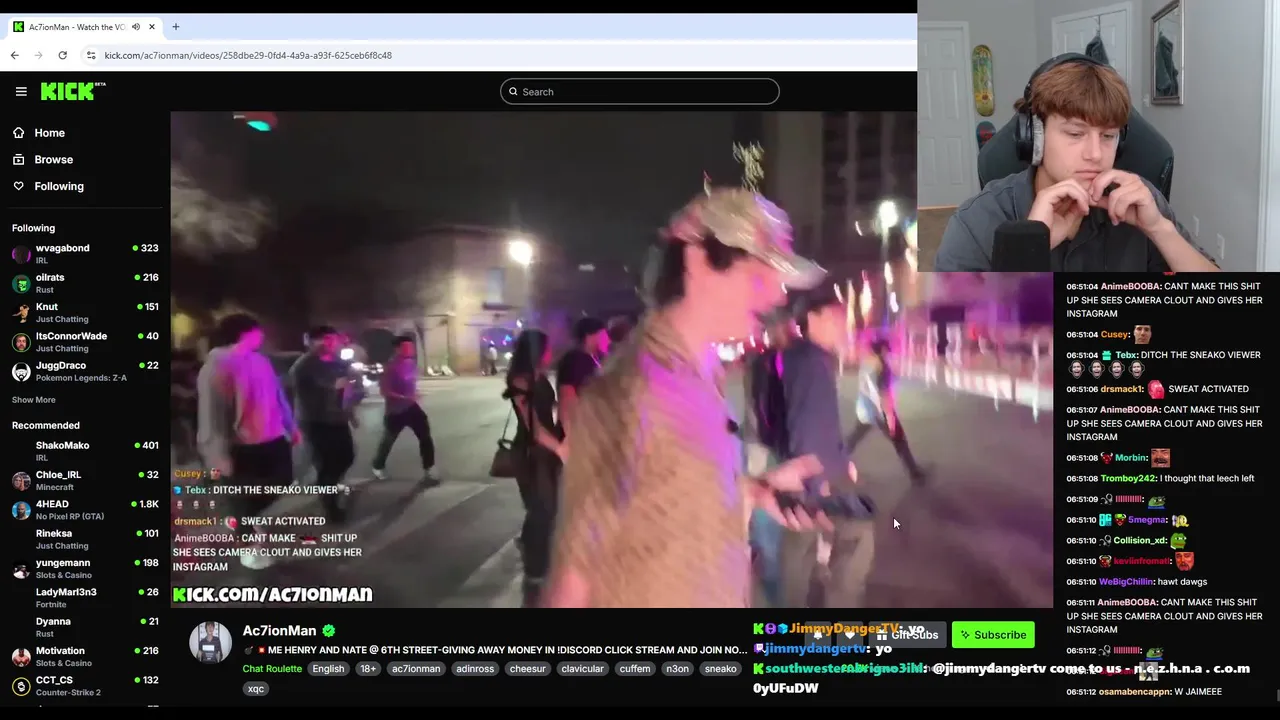Click Smegma username in chat
The width and height of the screenshot is (1280, 720).
click(x=1147, y=521)
